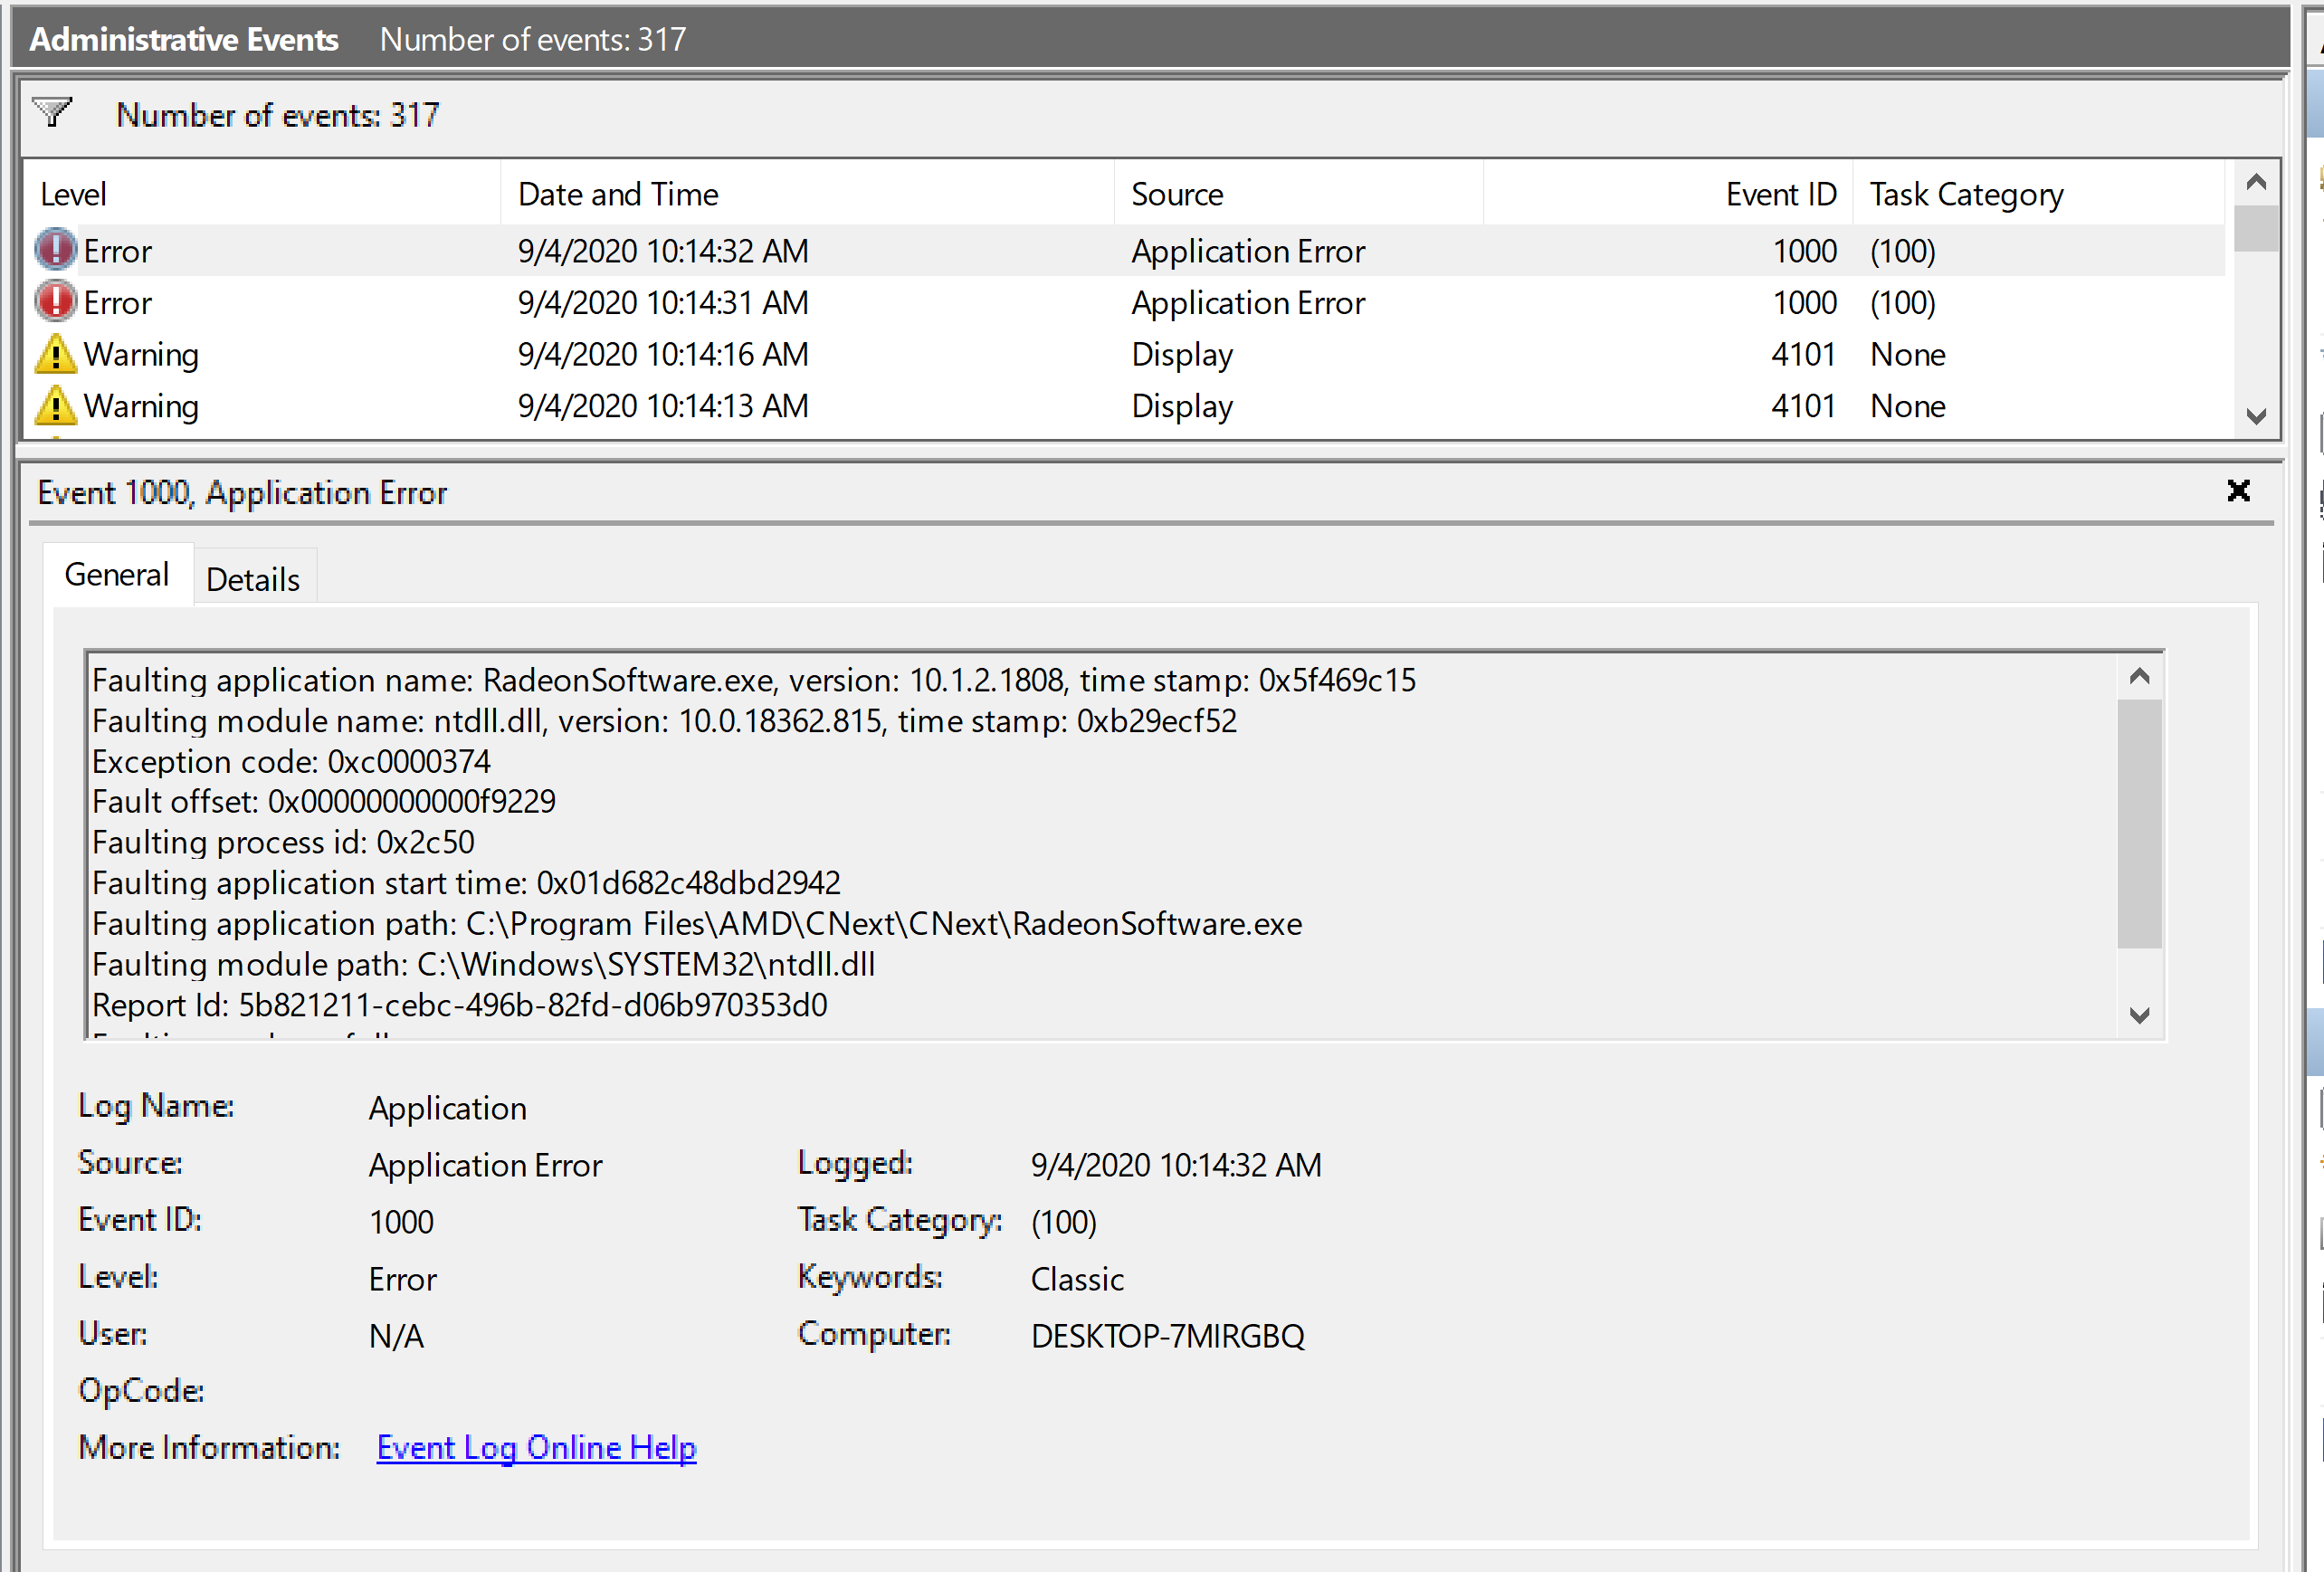Click the event list scroll-up arrow

[x=2256, y=182]
